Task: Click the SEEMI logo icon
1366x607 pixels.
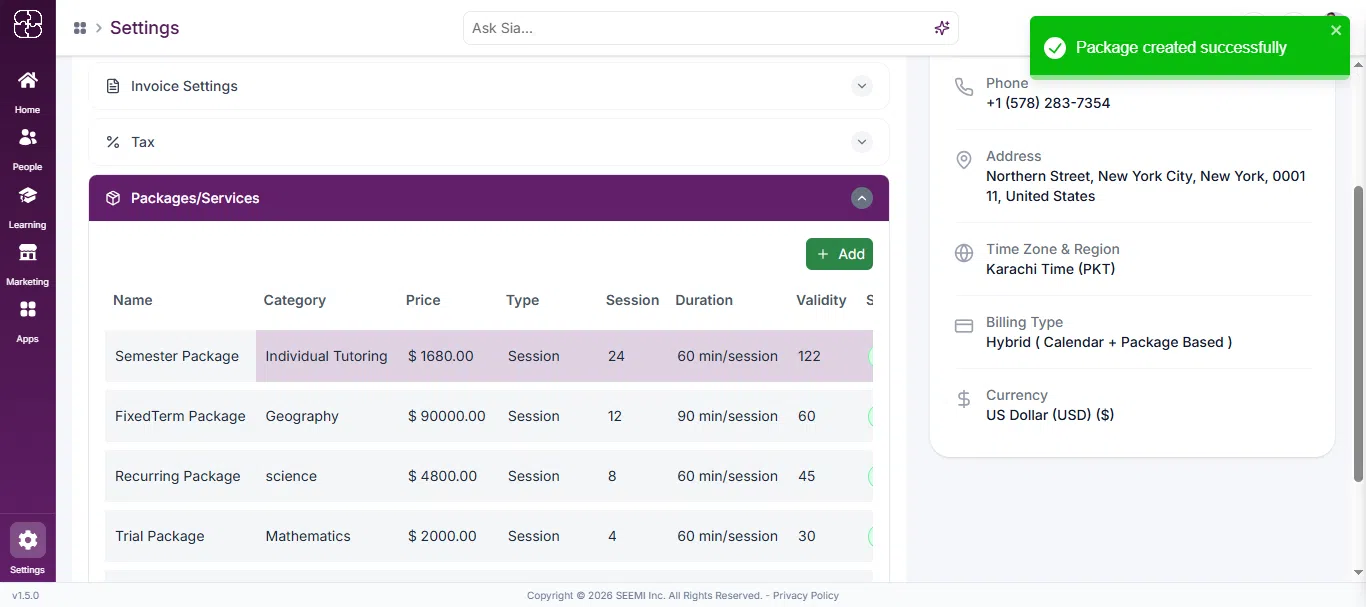Action: pyautogui.click(x=28, y=24)
